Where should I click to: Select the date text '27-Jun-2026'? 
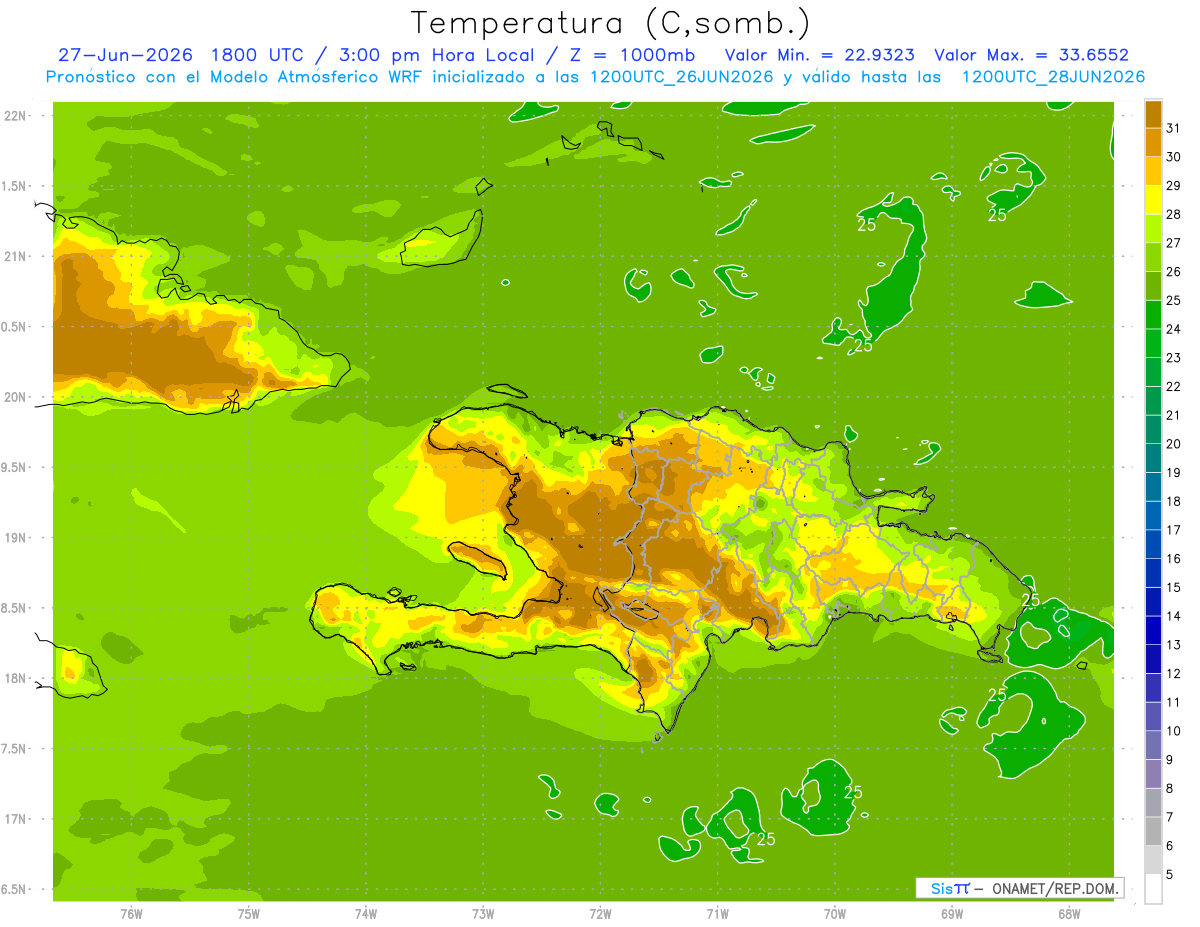tap(125, 55)
